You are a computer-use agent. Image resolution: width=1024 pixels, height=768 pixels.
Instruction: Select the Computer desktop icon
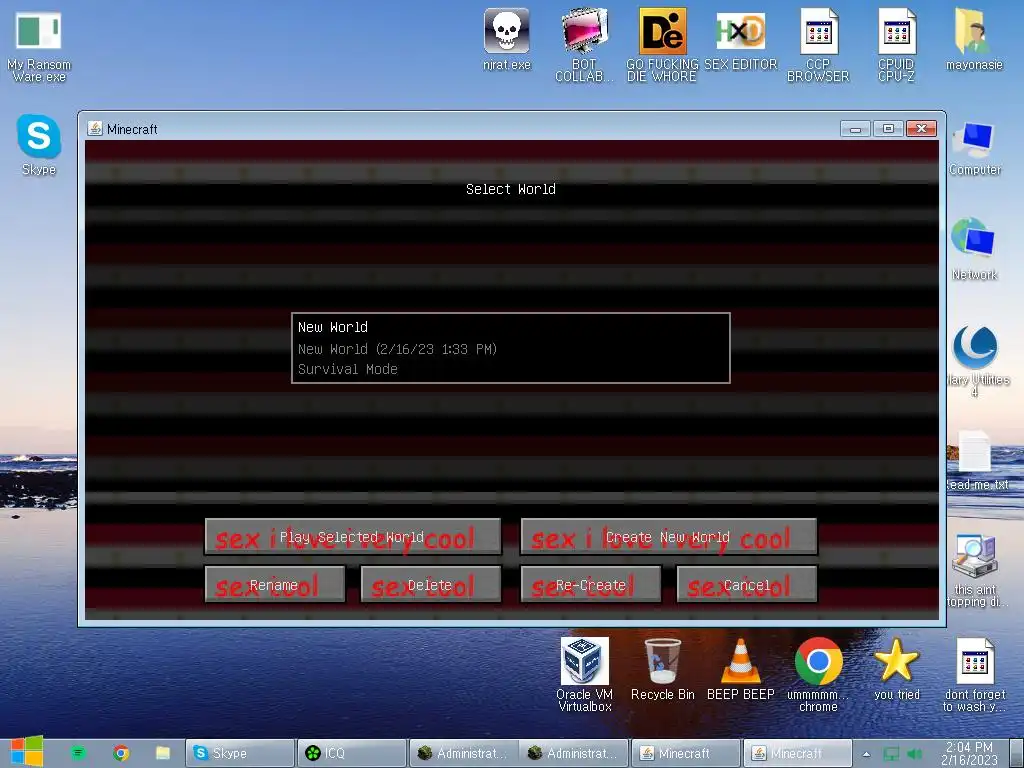(974, 149)
